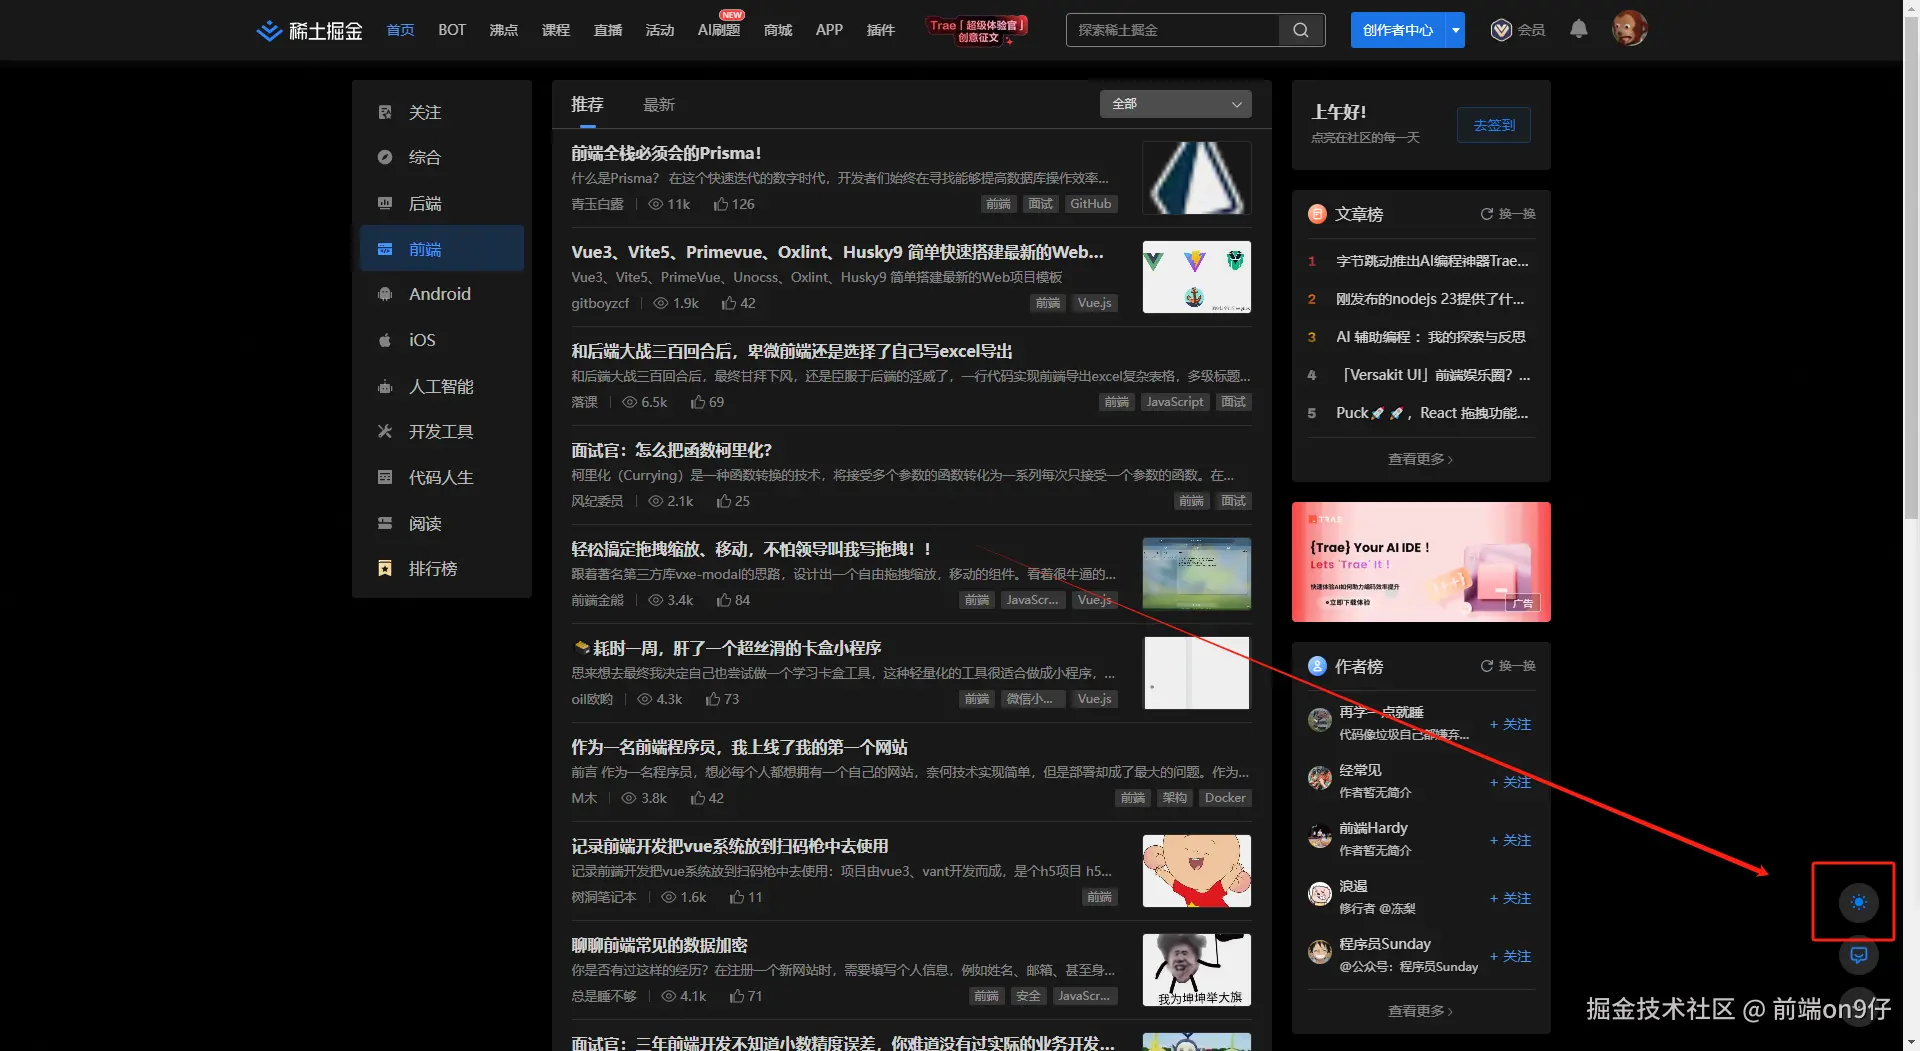The width and height of the screenshot is (1920, 1051).
Task: Open the 首页 nav item
Action: coord(400,30)
